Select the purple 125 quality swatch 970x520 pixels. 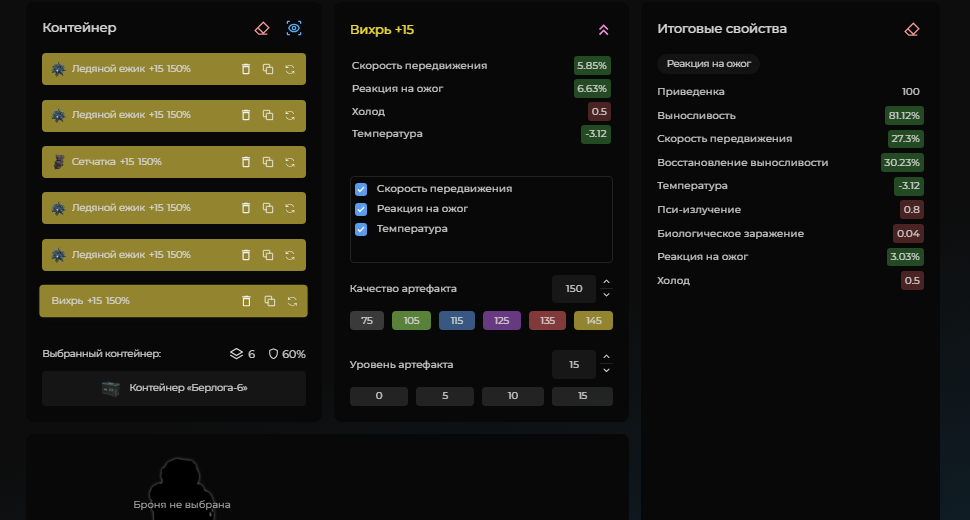tap(502, 321)
